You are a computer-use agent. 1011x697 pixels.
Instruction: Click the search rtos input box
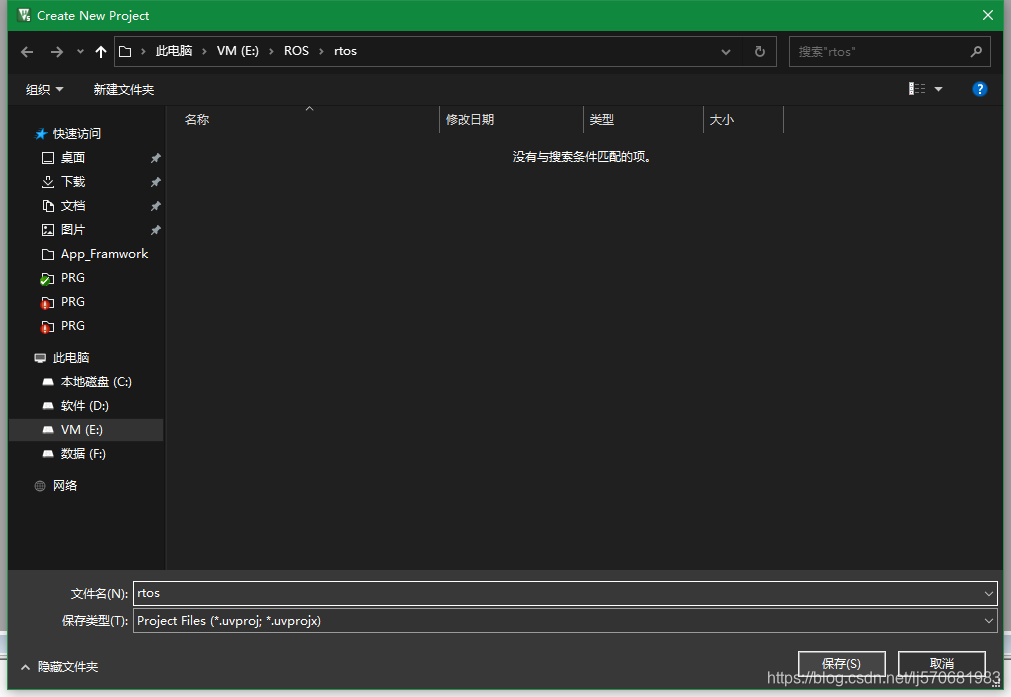(x=880, y=52)
